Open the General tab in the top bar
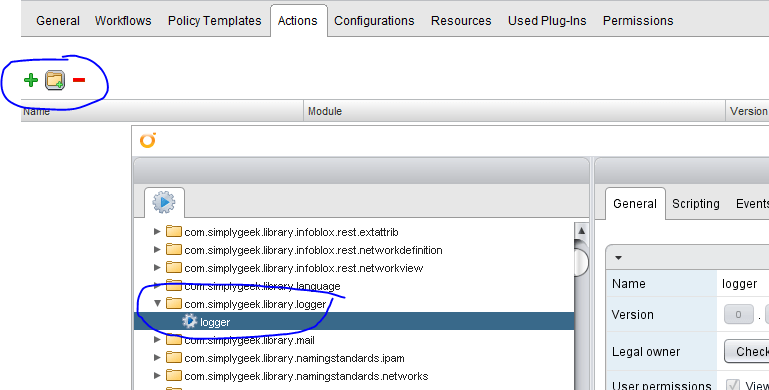This screenshot has width=769, height=390. coord(58,21)
